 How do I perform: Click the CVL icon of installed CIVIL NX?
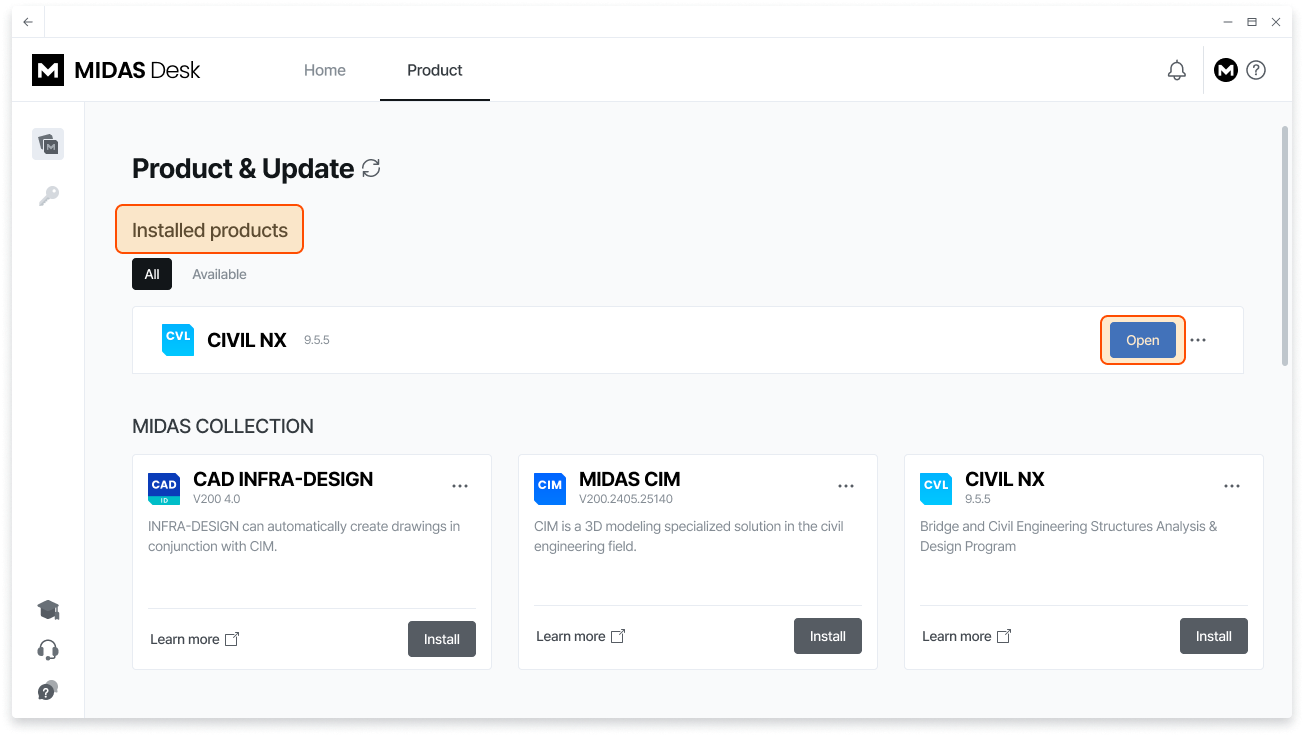178,340
